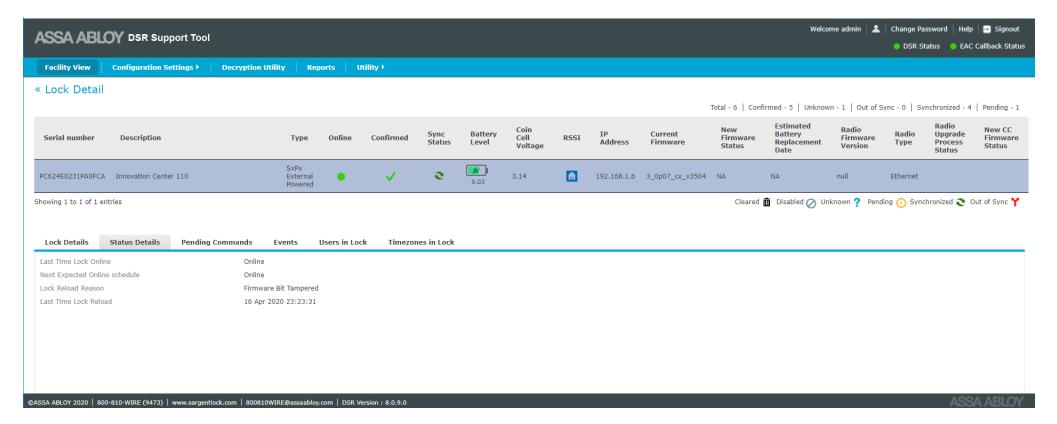Open the Timezones in Lock tab
1057x424 pixels.
(x=421, y=243)
